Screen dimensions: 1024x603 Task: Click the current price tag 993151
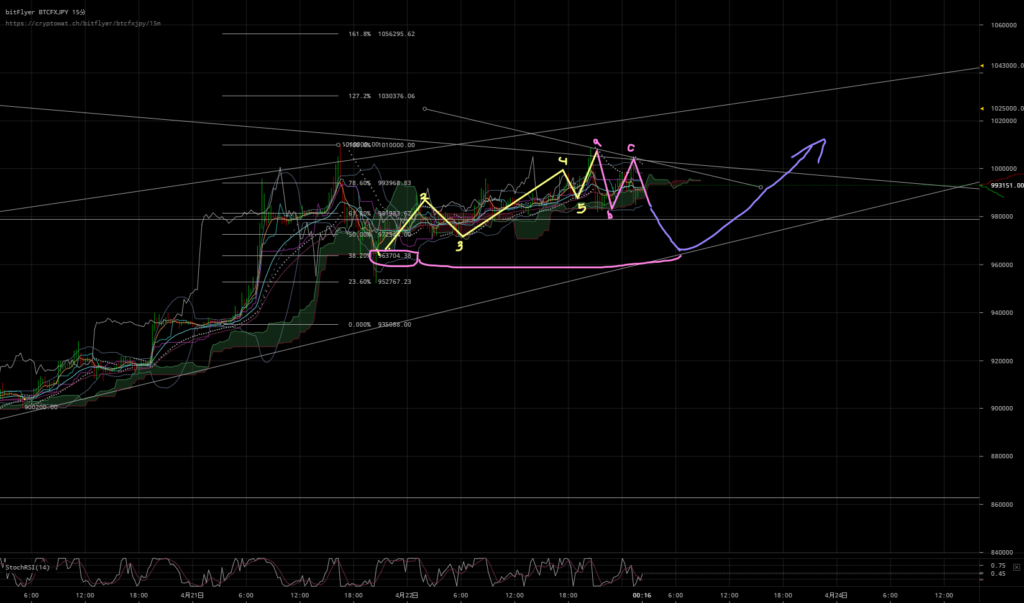click(1005, 185)
